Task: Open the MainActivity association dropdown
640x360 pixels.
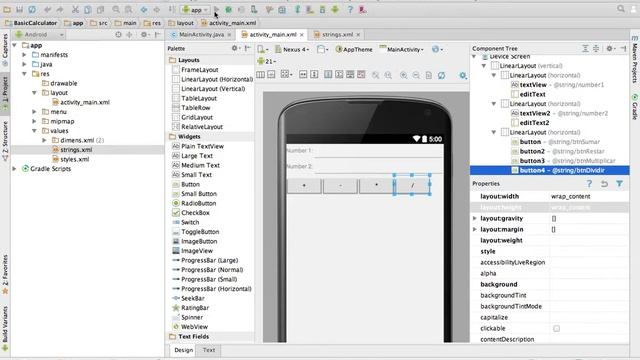Action: pos(402,49)
